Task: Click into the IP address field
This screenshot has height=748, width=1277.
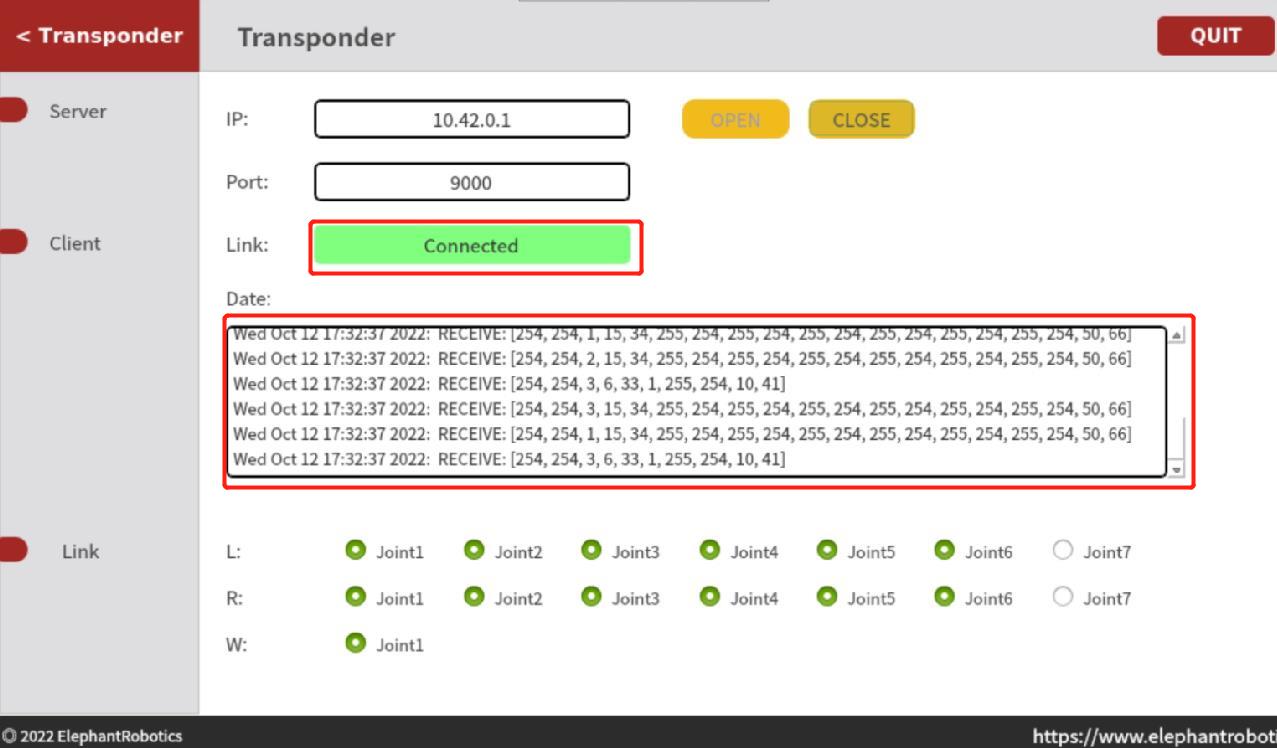Action: pos(472,120)
